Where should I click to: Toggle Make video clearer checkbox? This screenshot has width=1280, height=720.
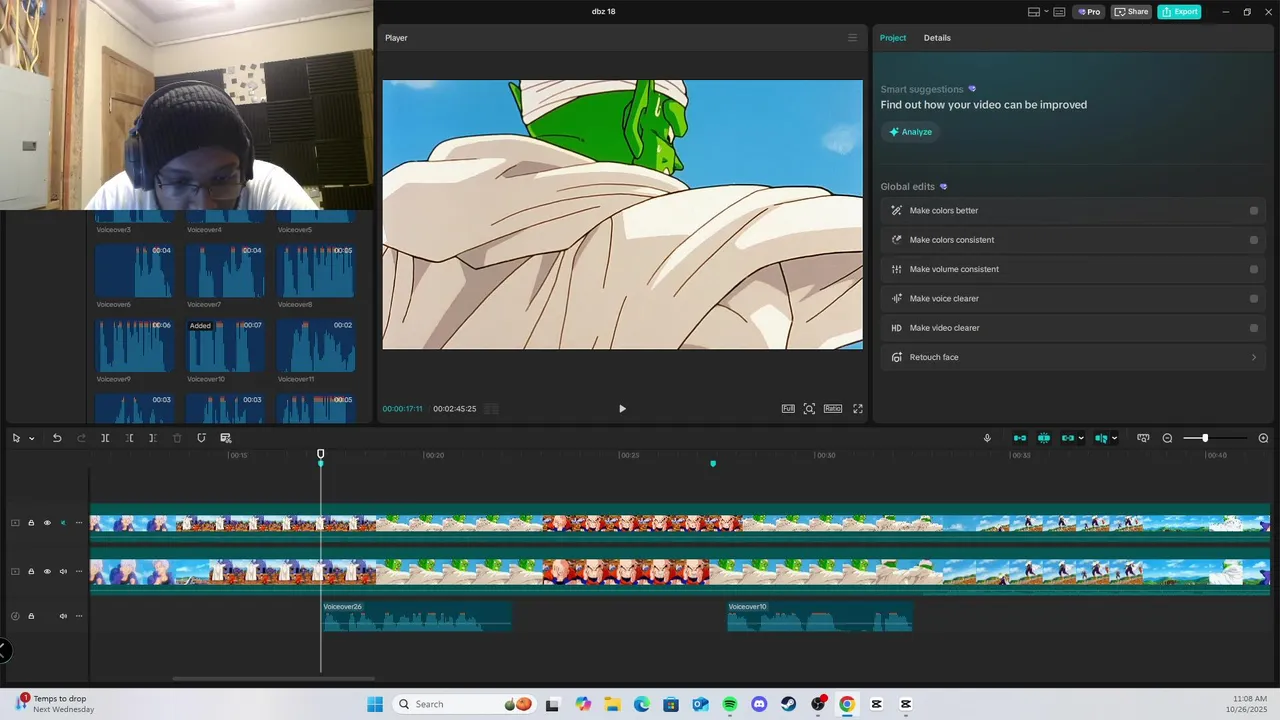(x=1254, y=328)
